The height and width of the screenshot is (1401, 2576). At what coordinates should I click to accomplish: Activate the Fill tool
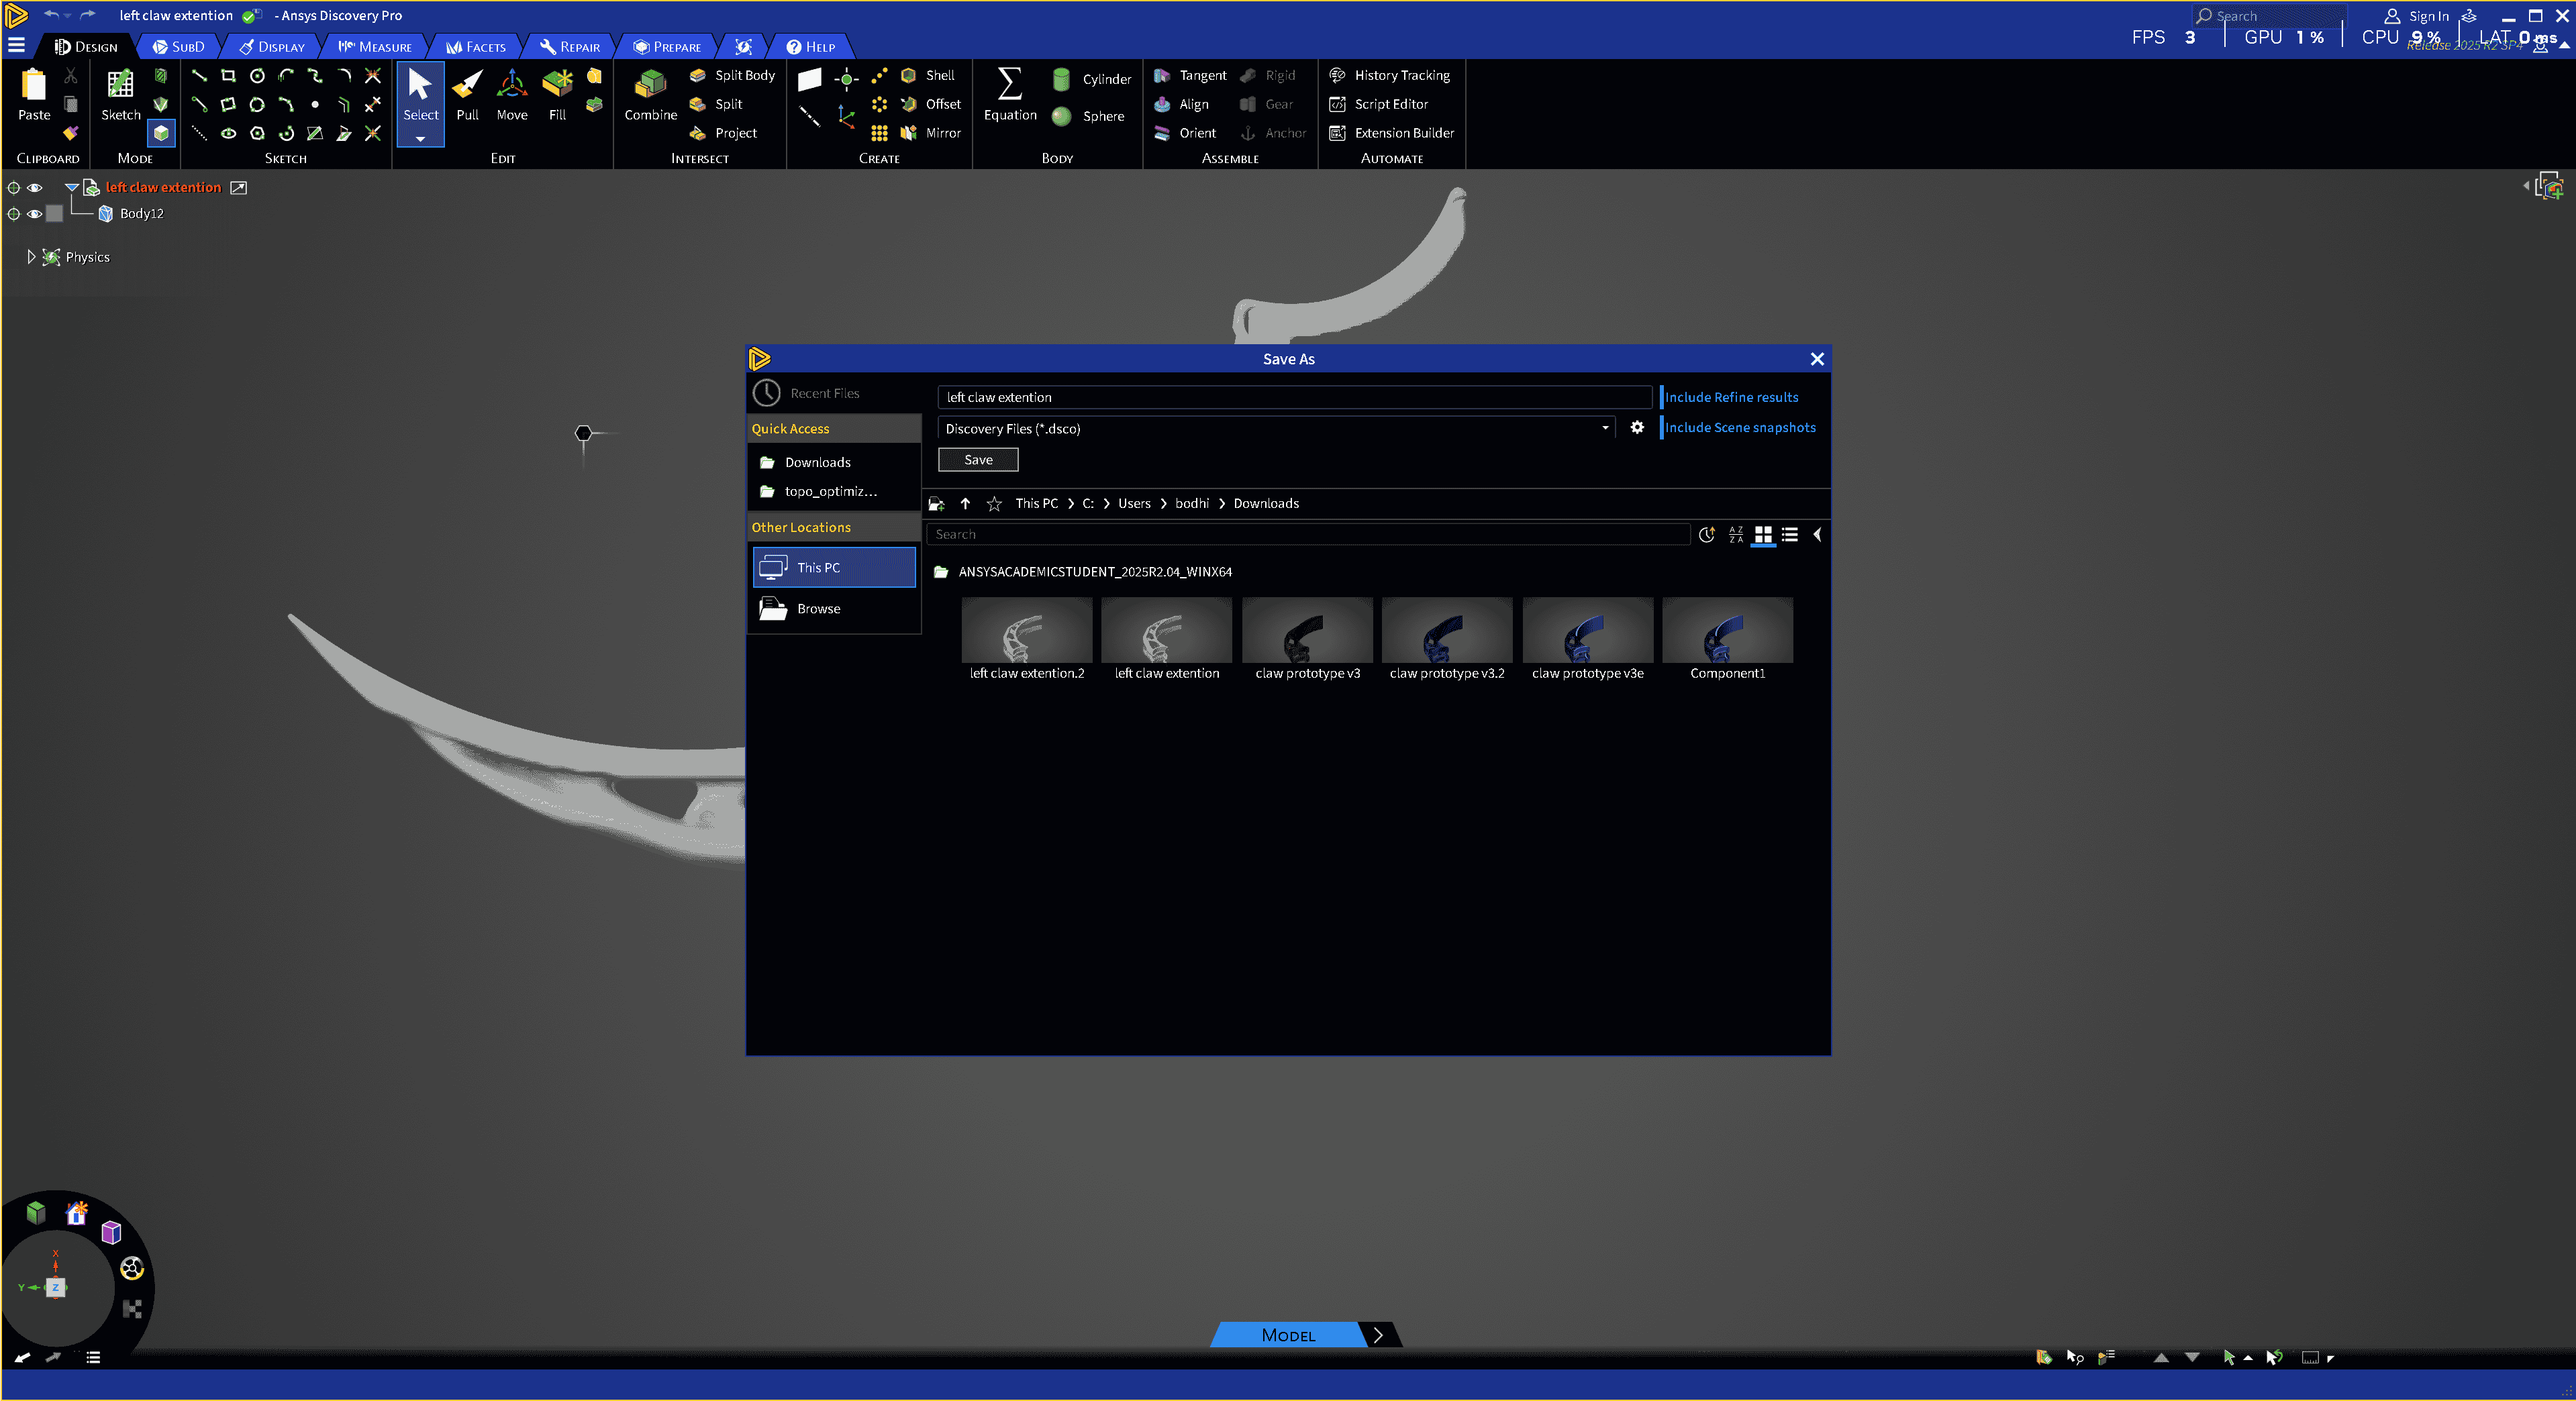click(x=557, y=94)
